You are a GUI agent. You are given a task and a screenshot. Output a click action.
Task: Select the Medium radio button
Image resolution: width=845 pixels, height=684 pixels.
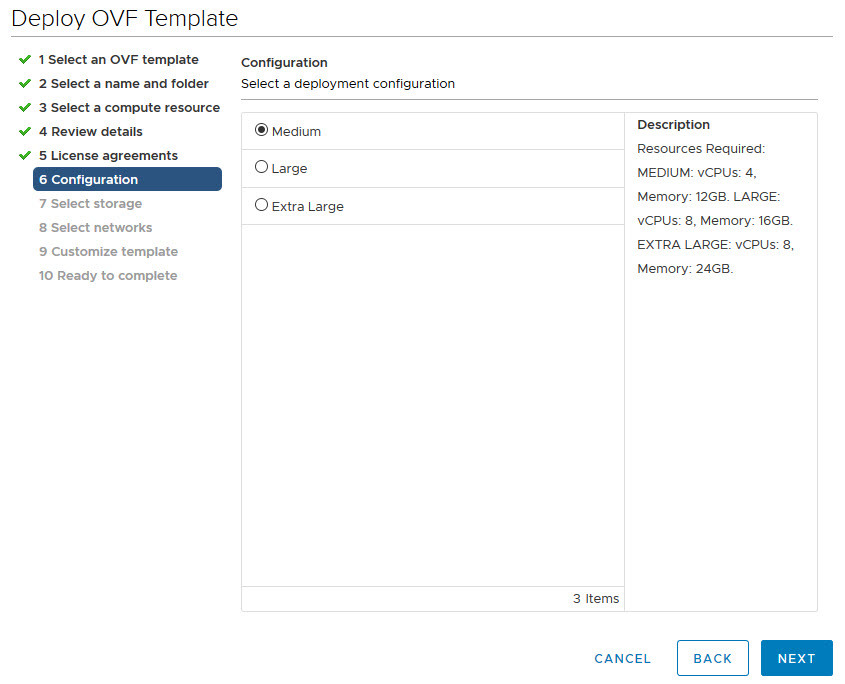[262, 130]
